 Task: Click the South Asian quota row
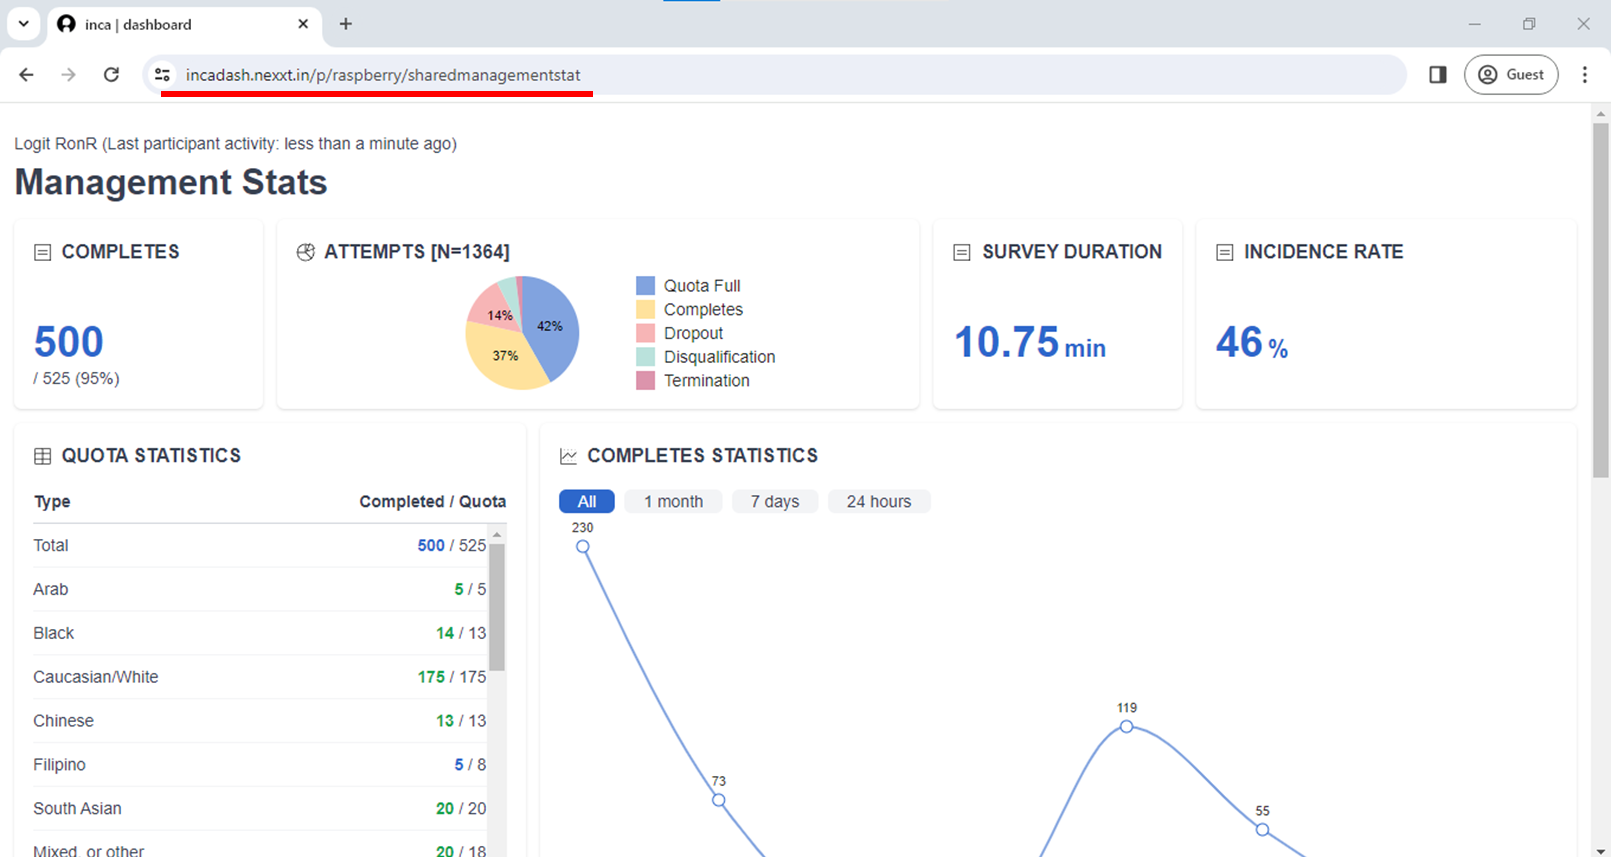point(260,809)
